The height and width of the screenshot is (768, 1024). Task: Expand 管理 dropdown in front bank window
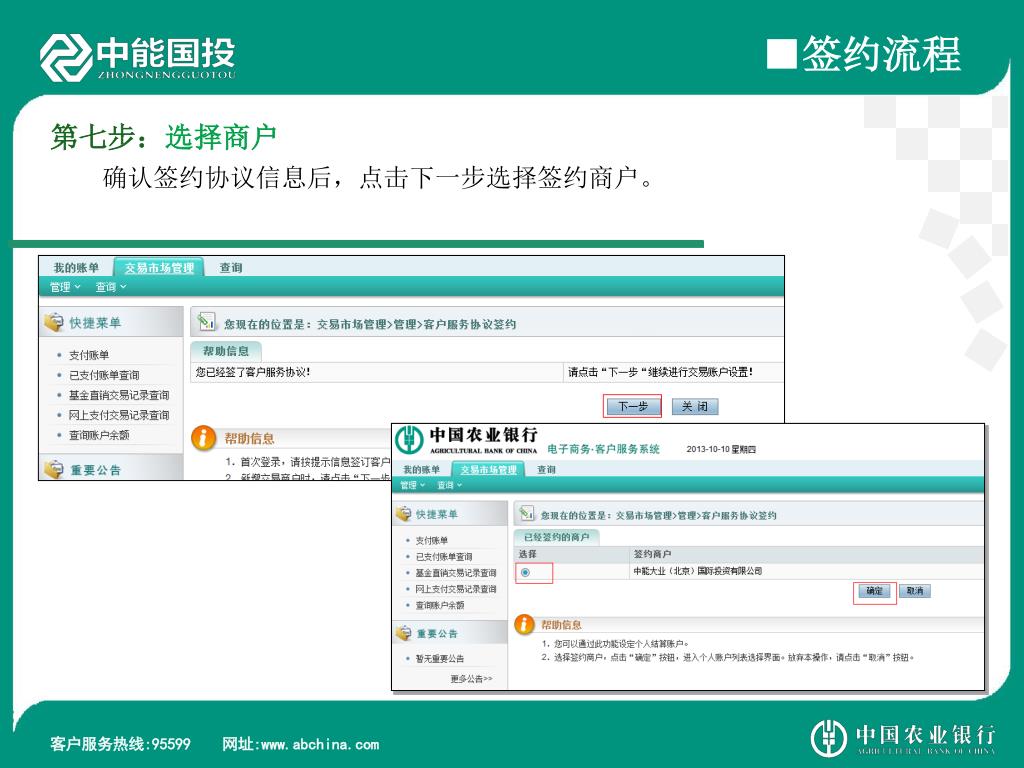(412, 485)
